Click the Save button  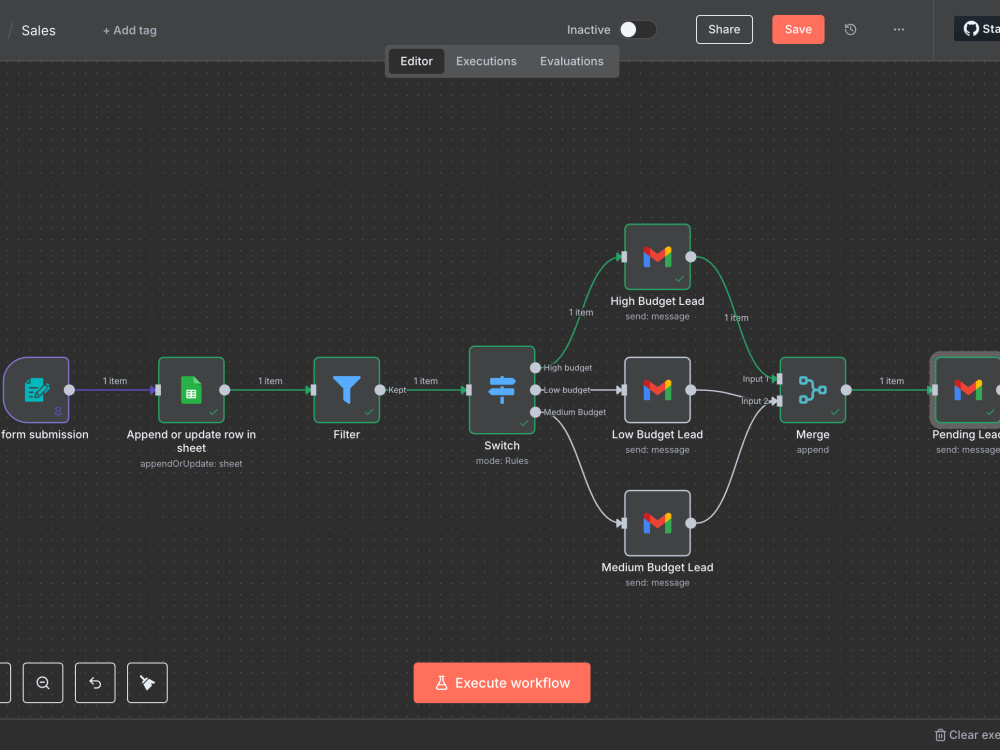click(798, 29)
